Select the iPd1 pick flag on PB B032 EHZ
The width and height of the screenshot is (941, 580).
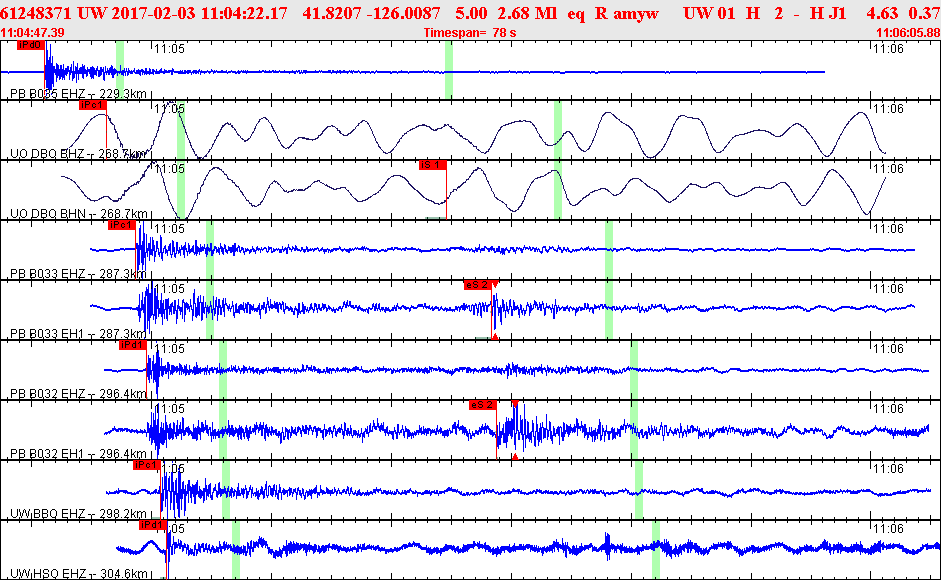point(133,345)
